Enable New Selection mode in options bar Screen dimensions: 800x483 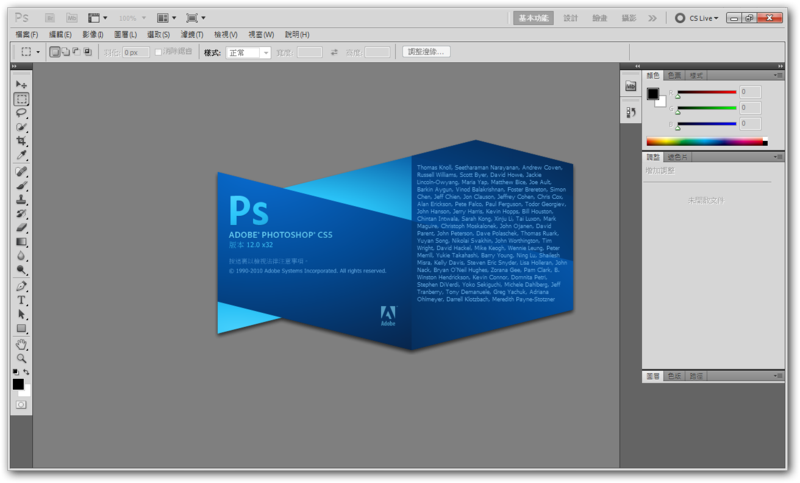(55, 52)
